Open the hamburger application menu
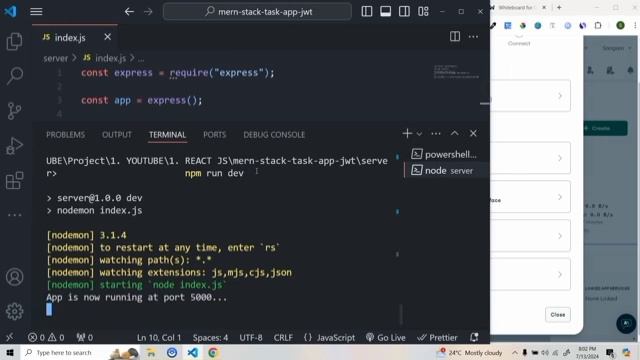This screenshot has height=360, width=640. click(36, 11)
